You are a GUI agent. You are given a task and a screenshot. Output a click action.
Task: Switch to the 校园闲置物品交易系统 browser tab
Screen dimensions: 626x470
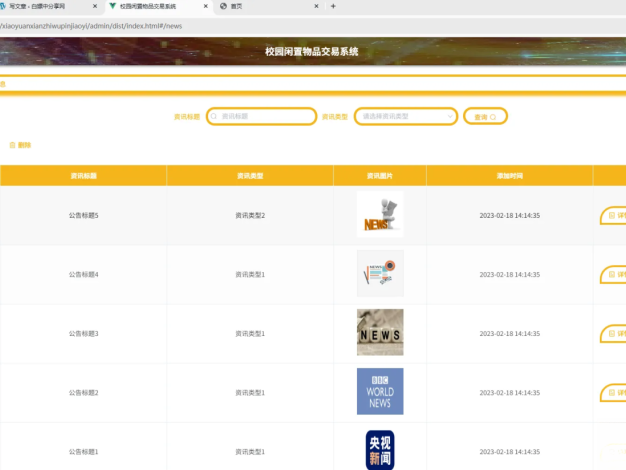(158, 6)
